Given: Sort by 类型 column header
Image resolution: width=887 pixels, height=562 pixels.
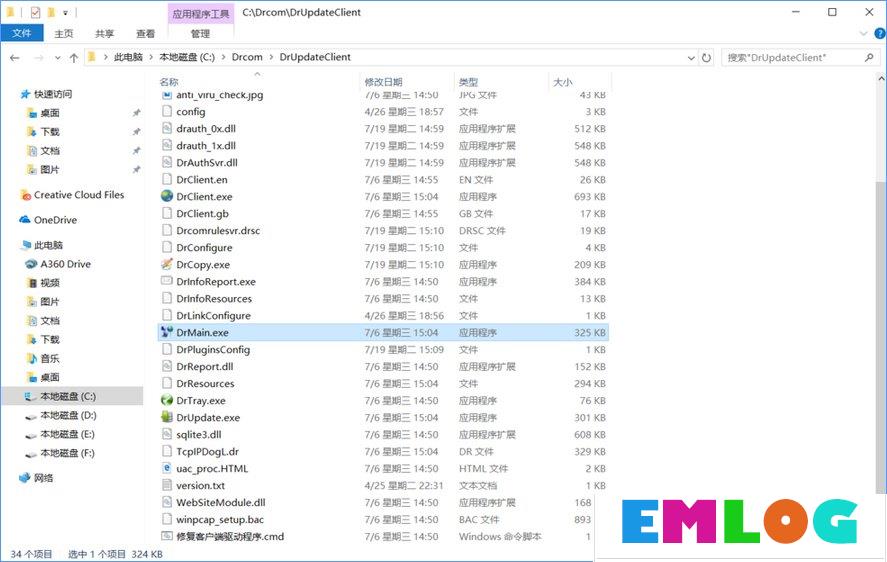Looking at the screenshot, I should coord(468,82).
